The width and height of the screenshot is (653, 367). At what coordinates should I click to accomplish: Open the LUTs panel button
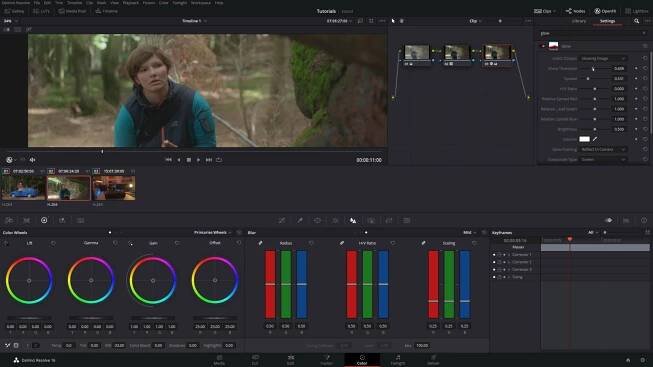point(41,11)
